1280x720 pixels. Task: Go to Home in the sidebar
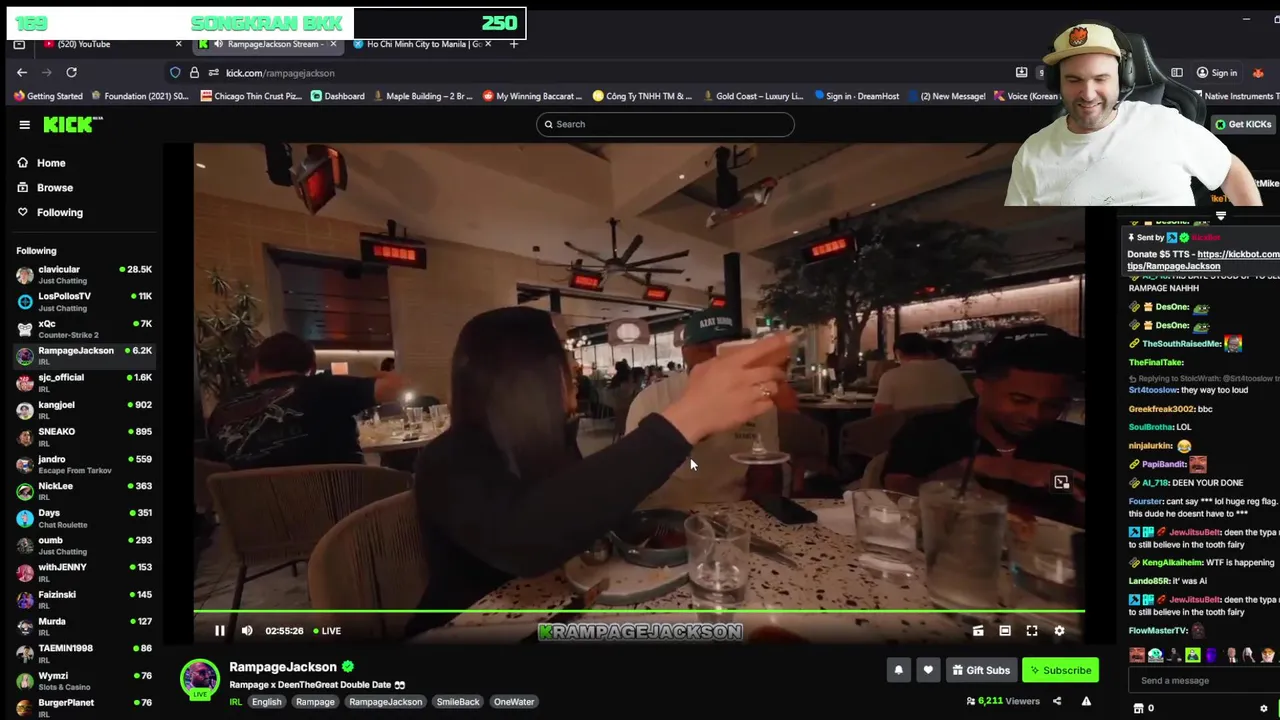pos(41,163)
